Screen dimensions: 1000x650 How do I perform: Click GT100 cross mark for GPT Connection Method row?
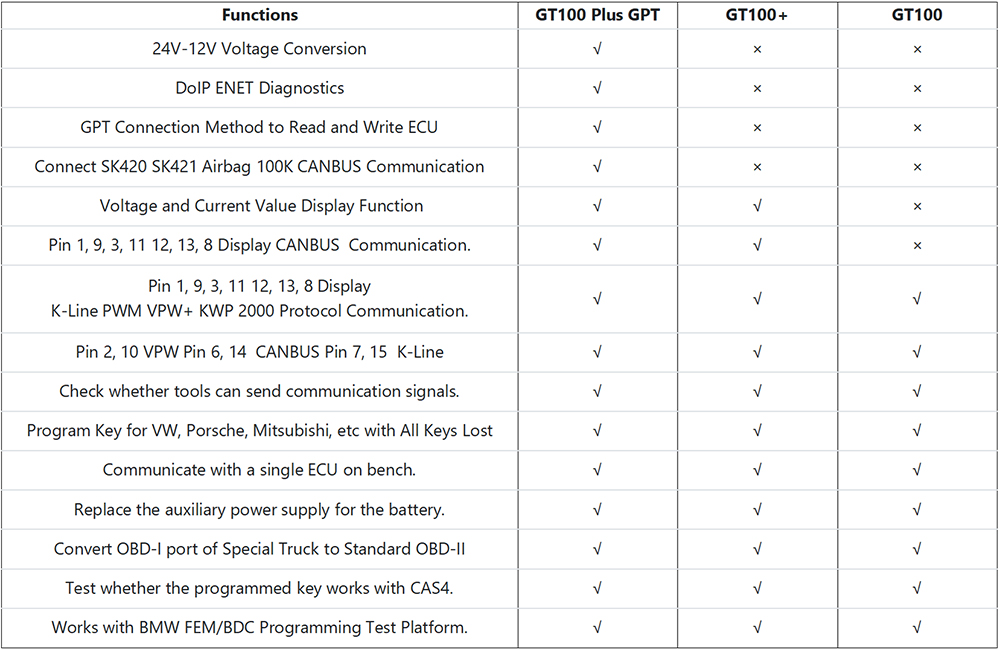coord(917,128)
